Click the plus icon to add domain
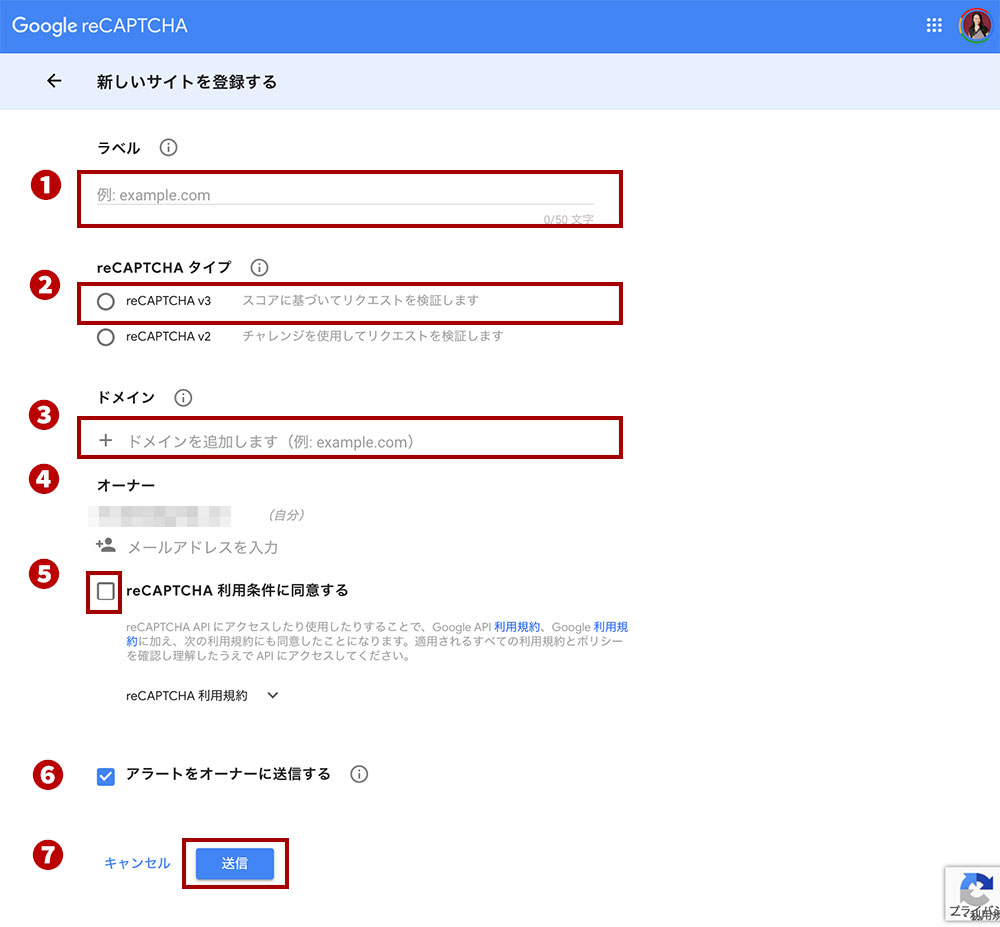1000x927 pixels. (x=105, y=441)
